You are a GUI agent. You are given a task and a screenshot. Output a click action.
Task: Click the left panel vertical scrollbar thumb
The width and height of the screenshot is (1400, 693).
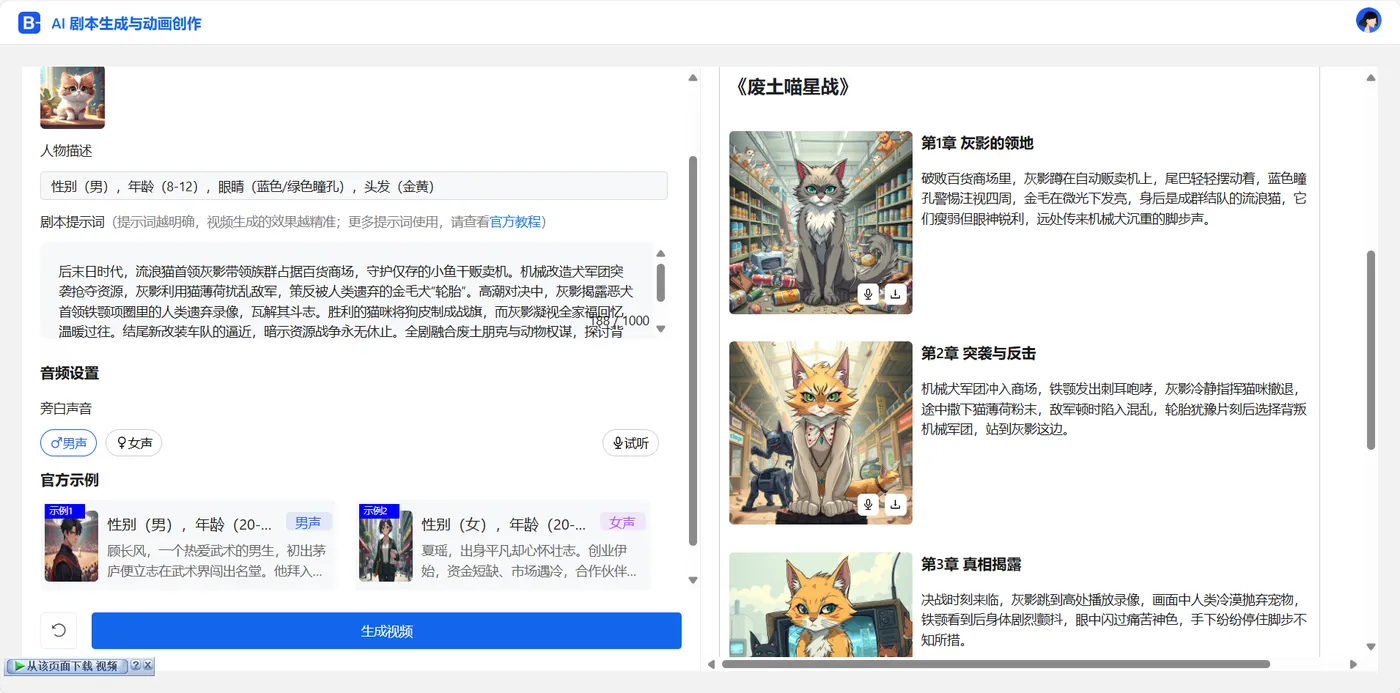pos(693,350)
